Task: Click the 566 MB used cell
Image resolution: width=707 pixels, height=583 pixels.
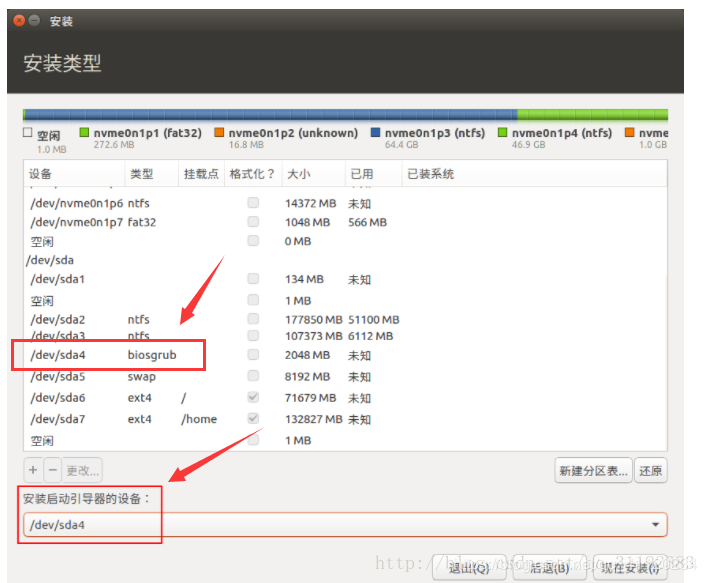Action: coord(367,222)
